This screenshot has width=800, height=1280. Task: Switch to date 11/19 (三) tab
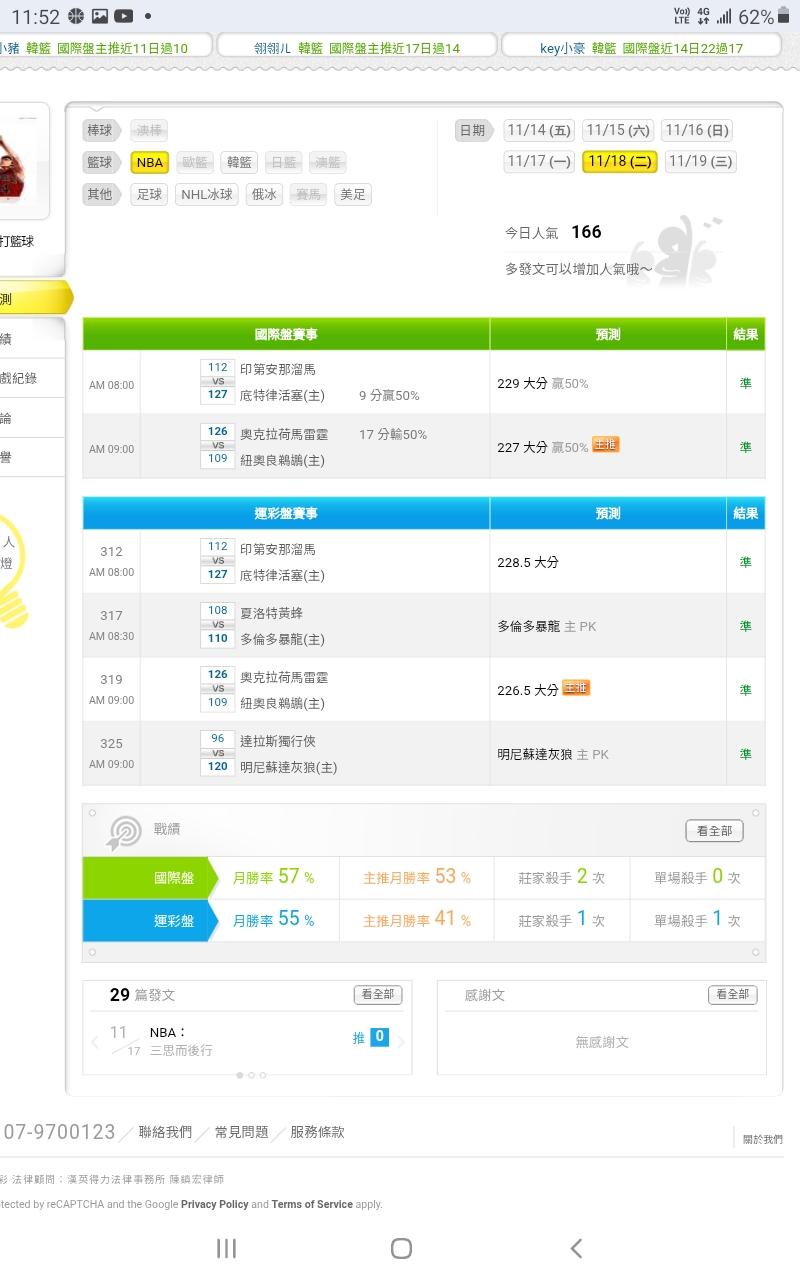click(x=700, y=161)
